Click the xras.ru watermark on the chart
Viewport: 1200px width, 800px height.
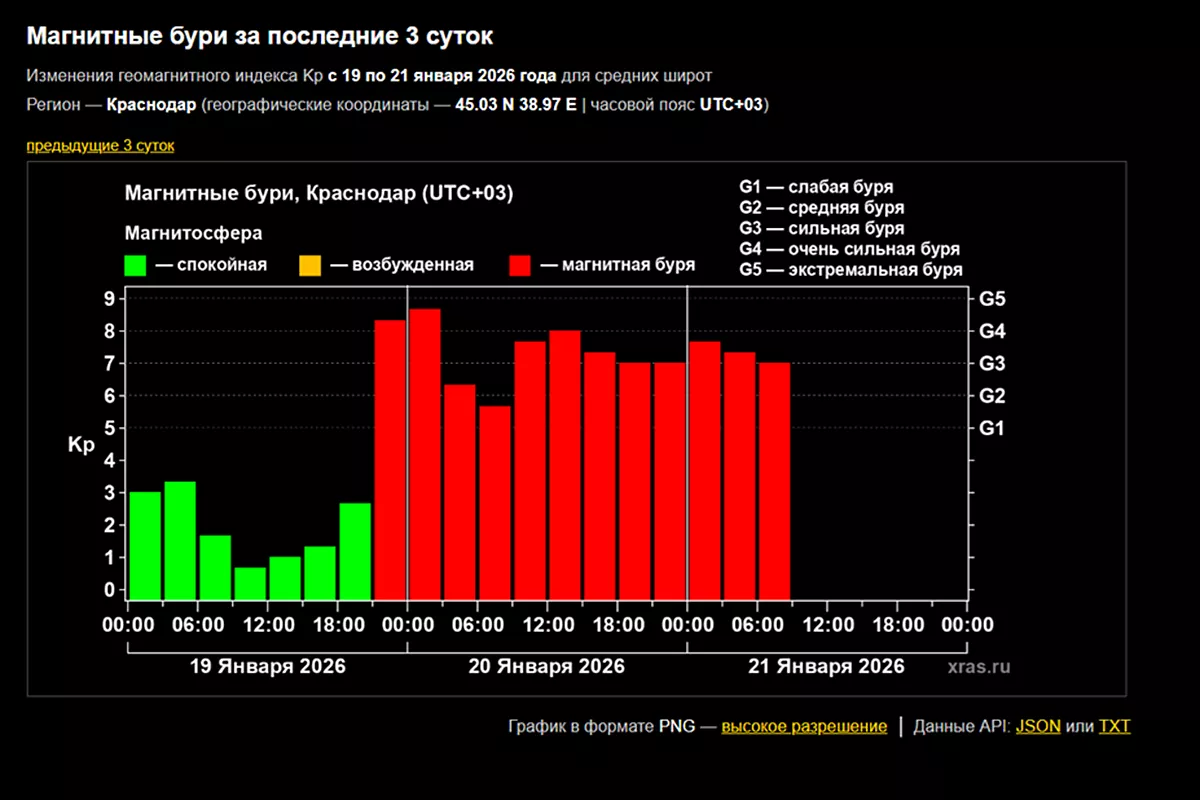tap(979, 667)
